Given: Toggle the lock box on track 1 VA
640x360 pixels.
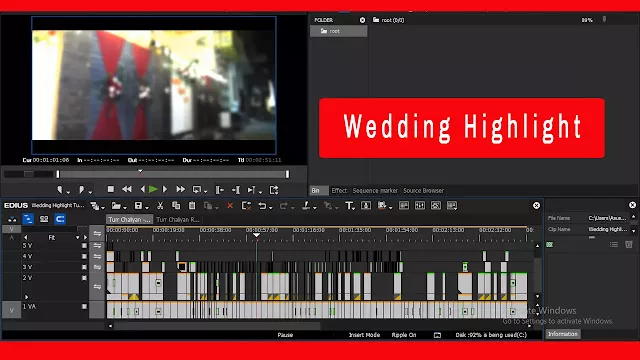Looking at the screenshot, I should click(x=84, y=306).
